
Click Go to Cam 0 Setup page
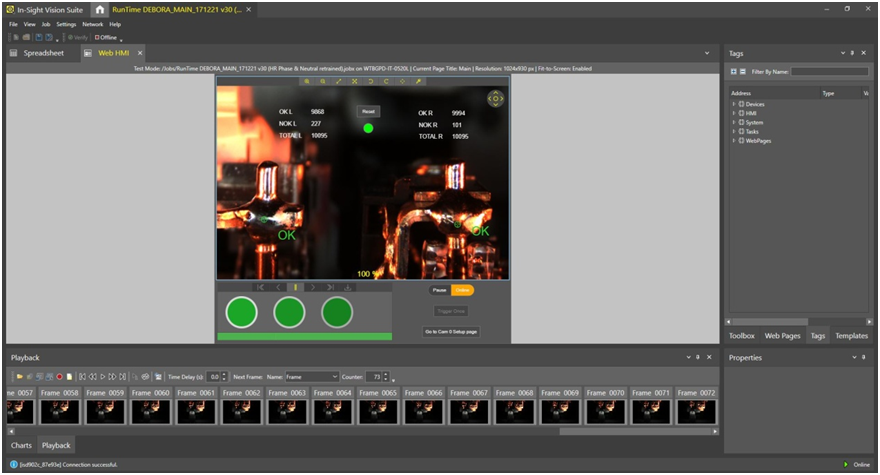(x=451, y=332)
